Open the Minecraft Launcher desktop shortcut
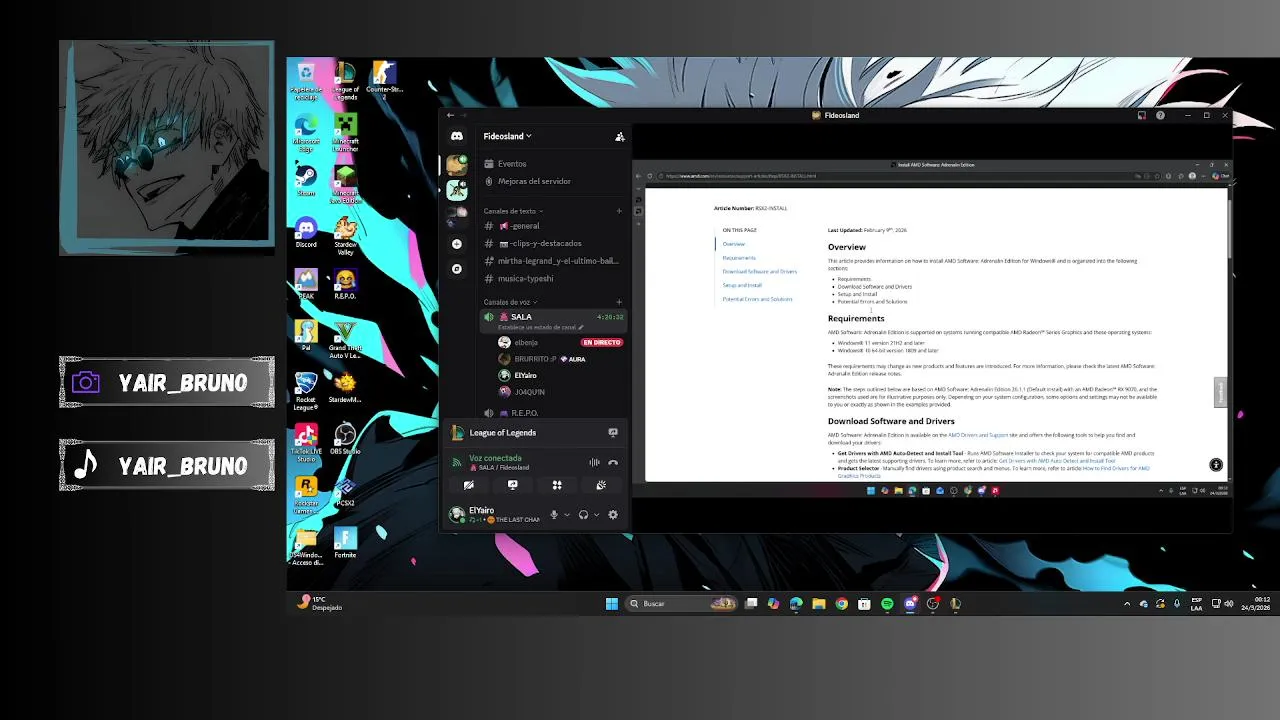 point(345,133)
